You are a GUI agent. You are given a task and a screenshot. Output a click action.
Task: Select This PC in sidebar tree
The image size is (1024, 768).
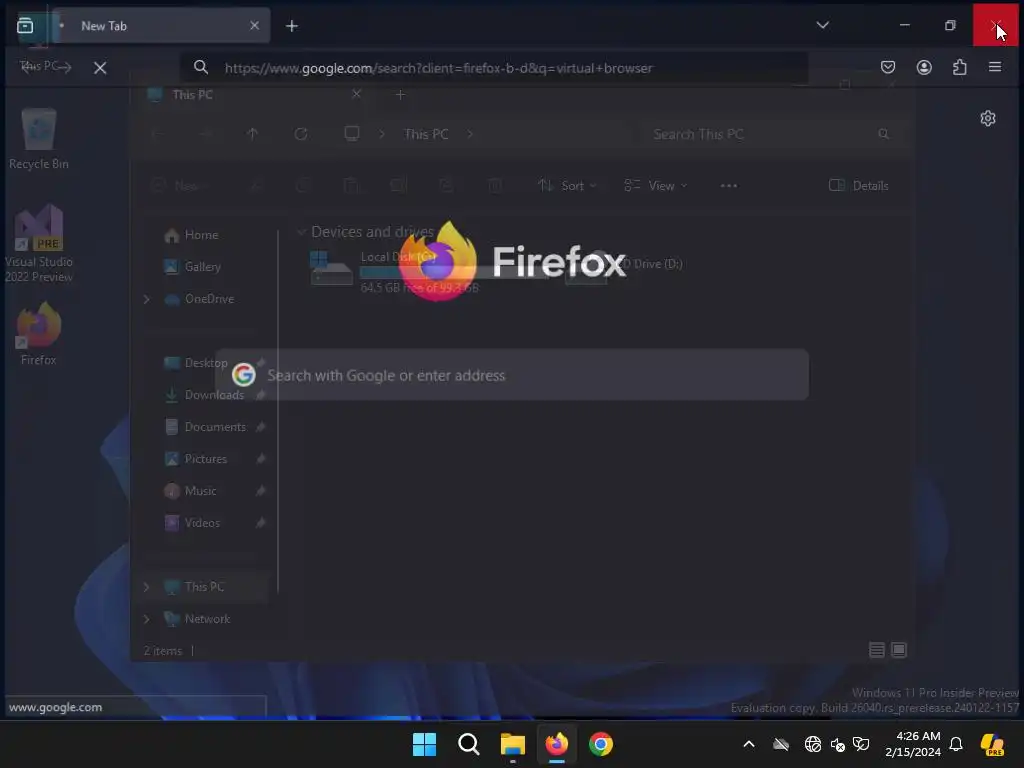[x=204, y=586]
